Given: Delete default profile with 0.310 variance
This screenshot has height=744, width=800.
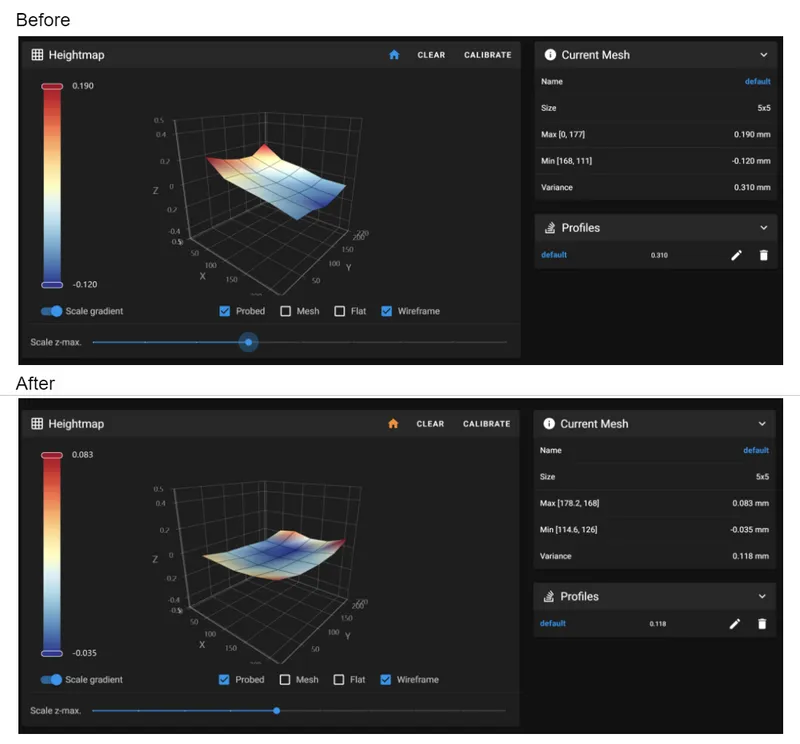Looking at the screenshot, I should click(763, 255).
